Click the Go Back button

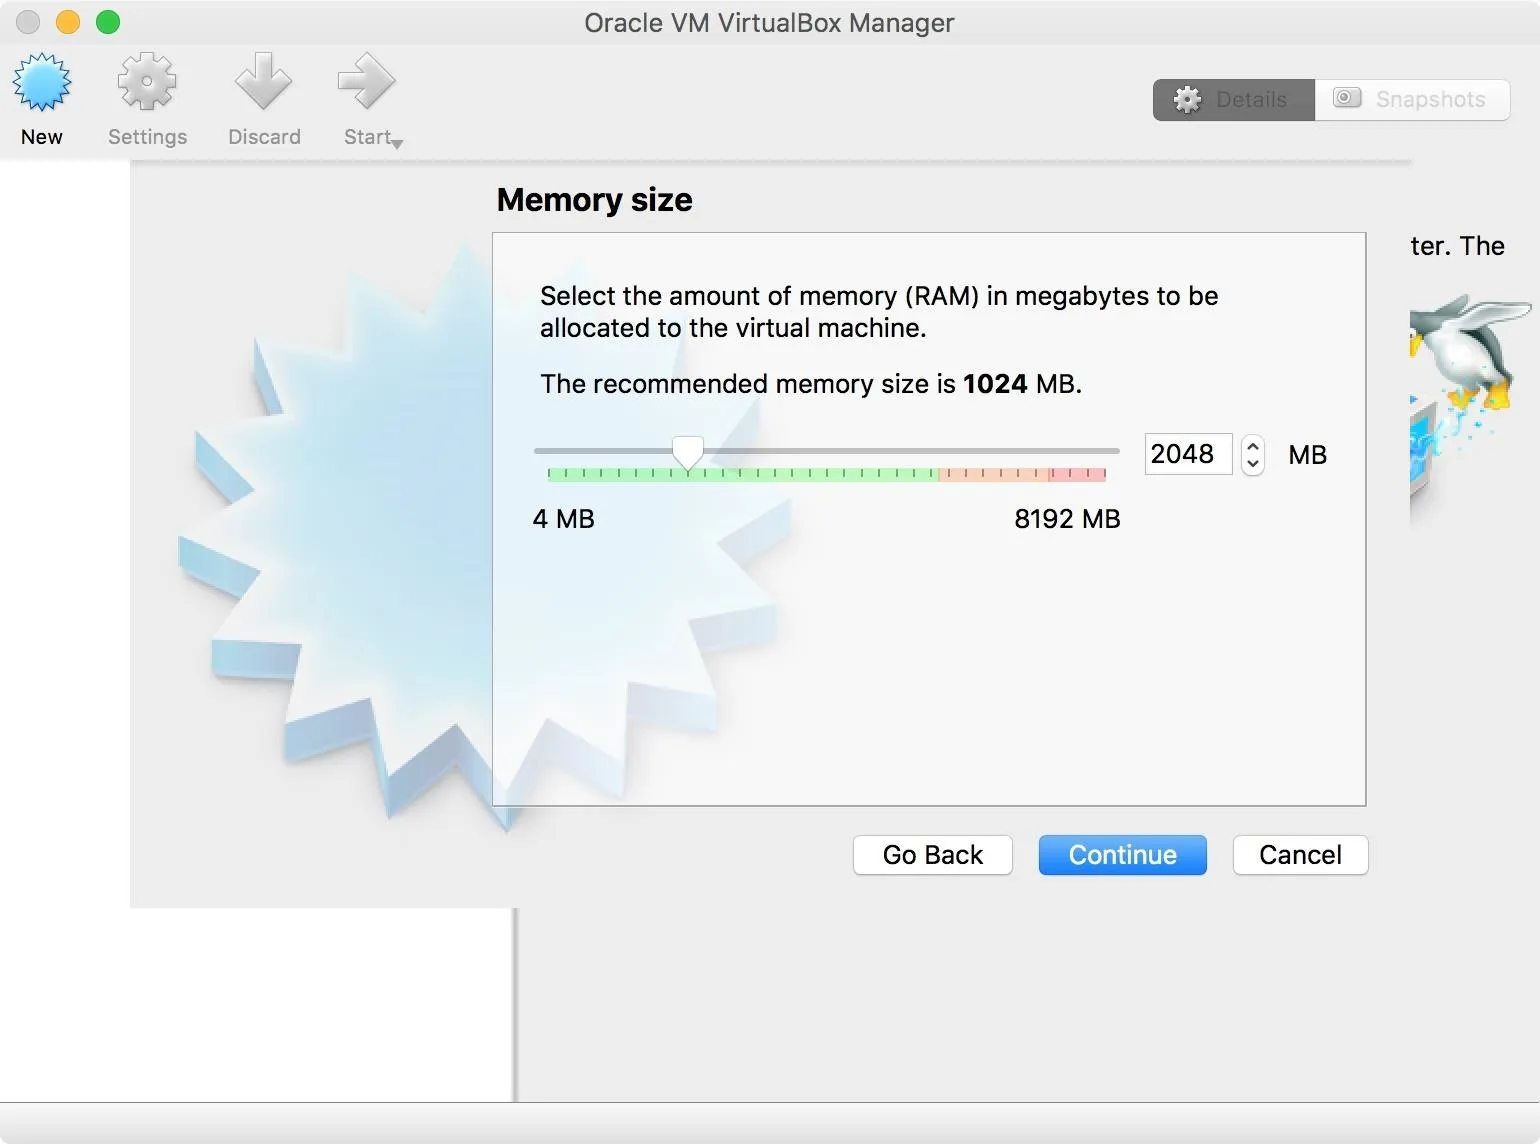[932, 855]
